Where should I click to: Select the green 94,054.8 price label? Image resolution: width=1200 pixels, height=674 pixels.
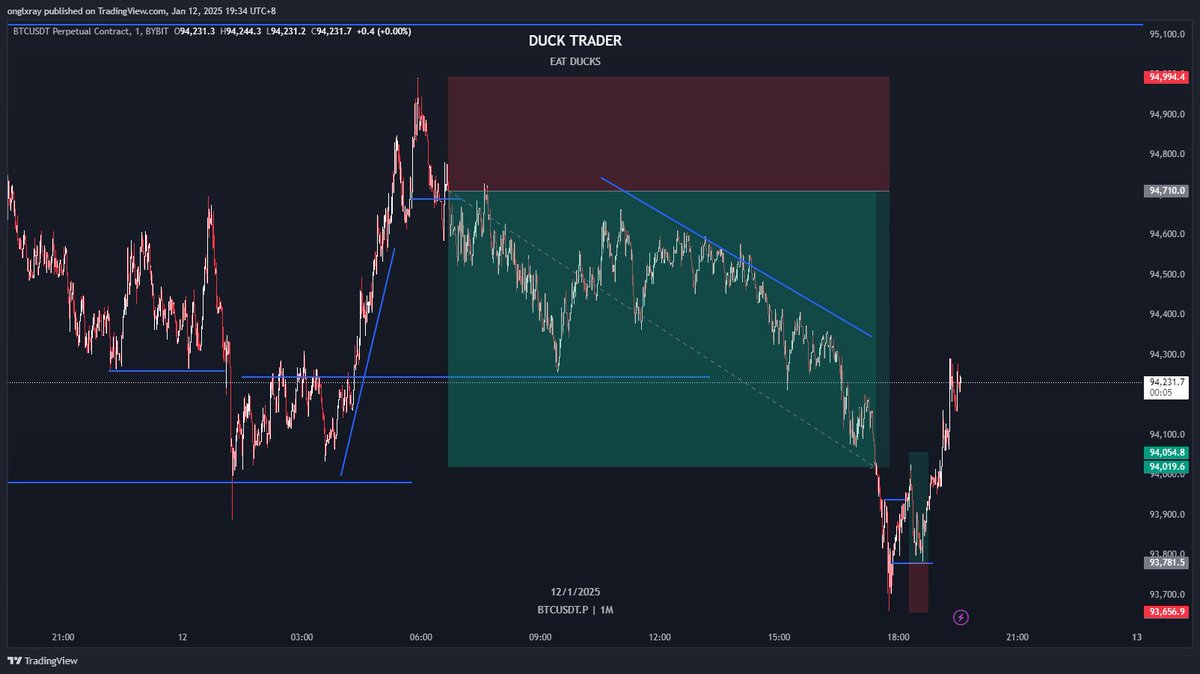(x=1167, y=453)
